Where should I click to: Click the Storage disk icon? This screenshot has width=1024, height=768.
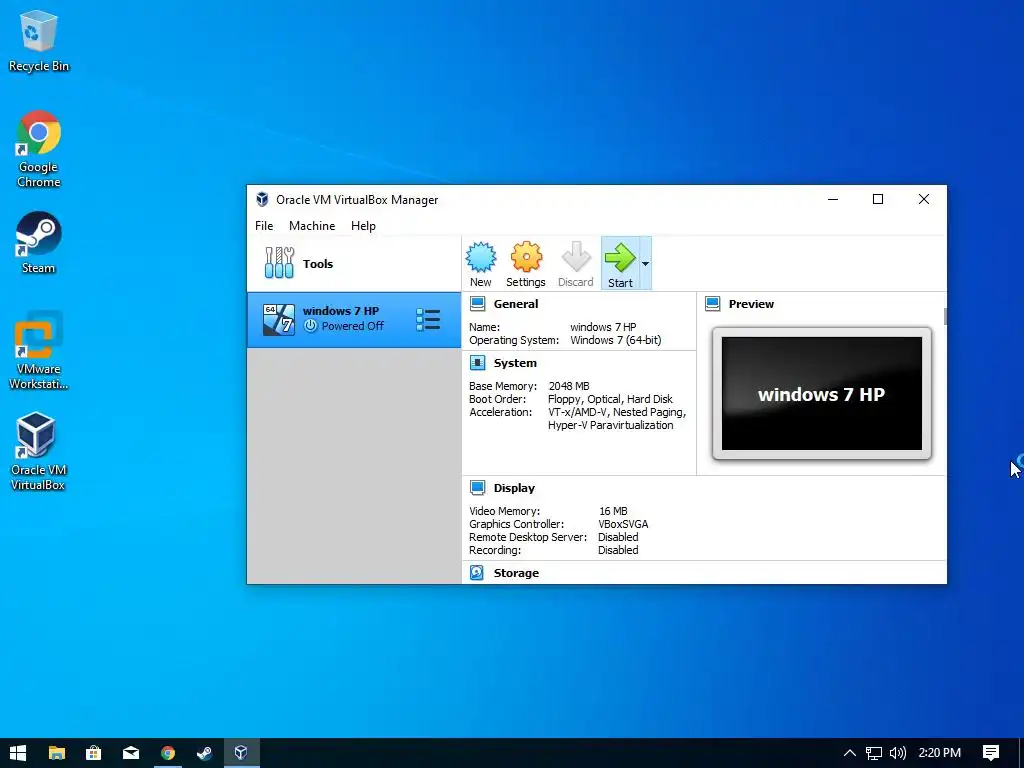477,573
